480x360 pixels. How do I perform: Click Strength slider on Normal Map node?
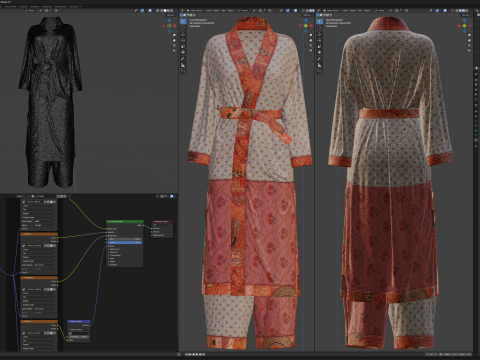79,336
